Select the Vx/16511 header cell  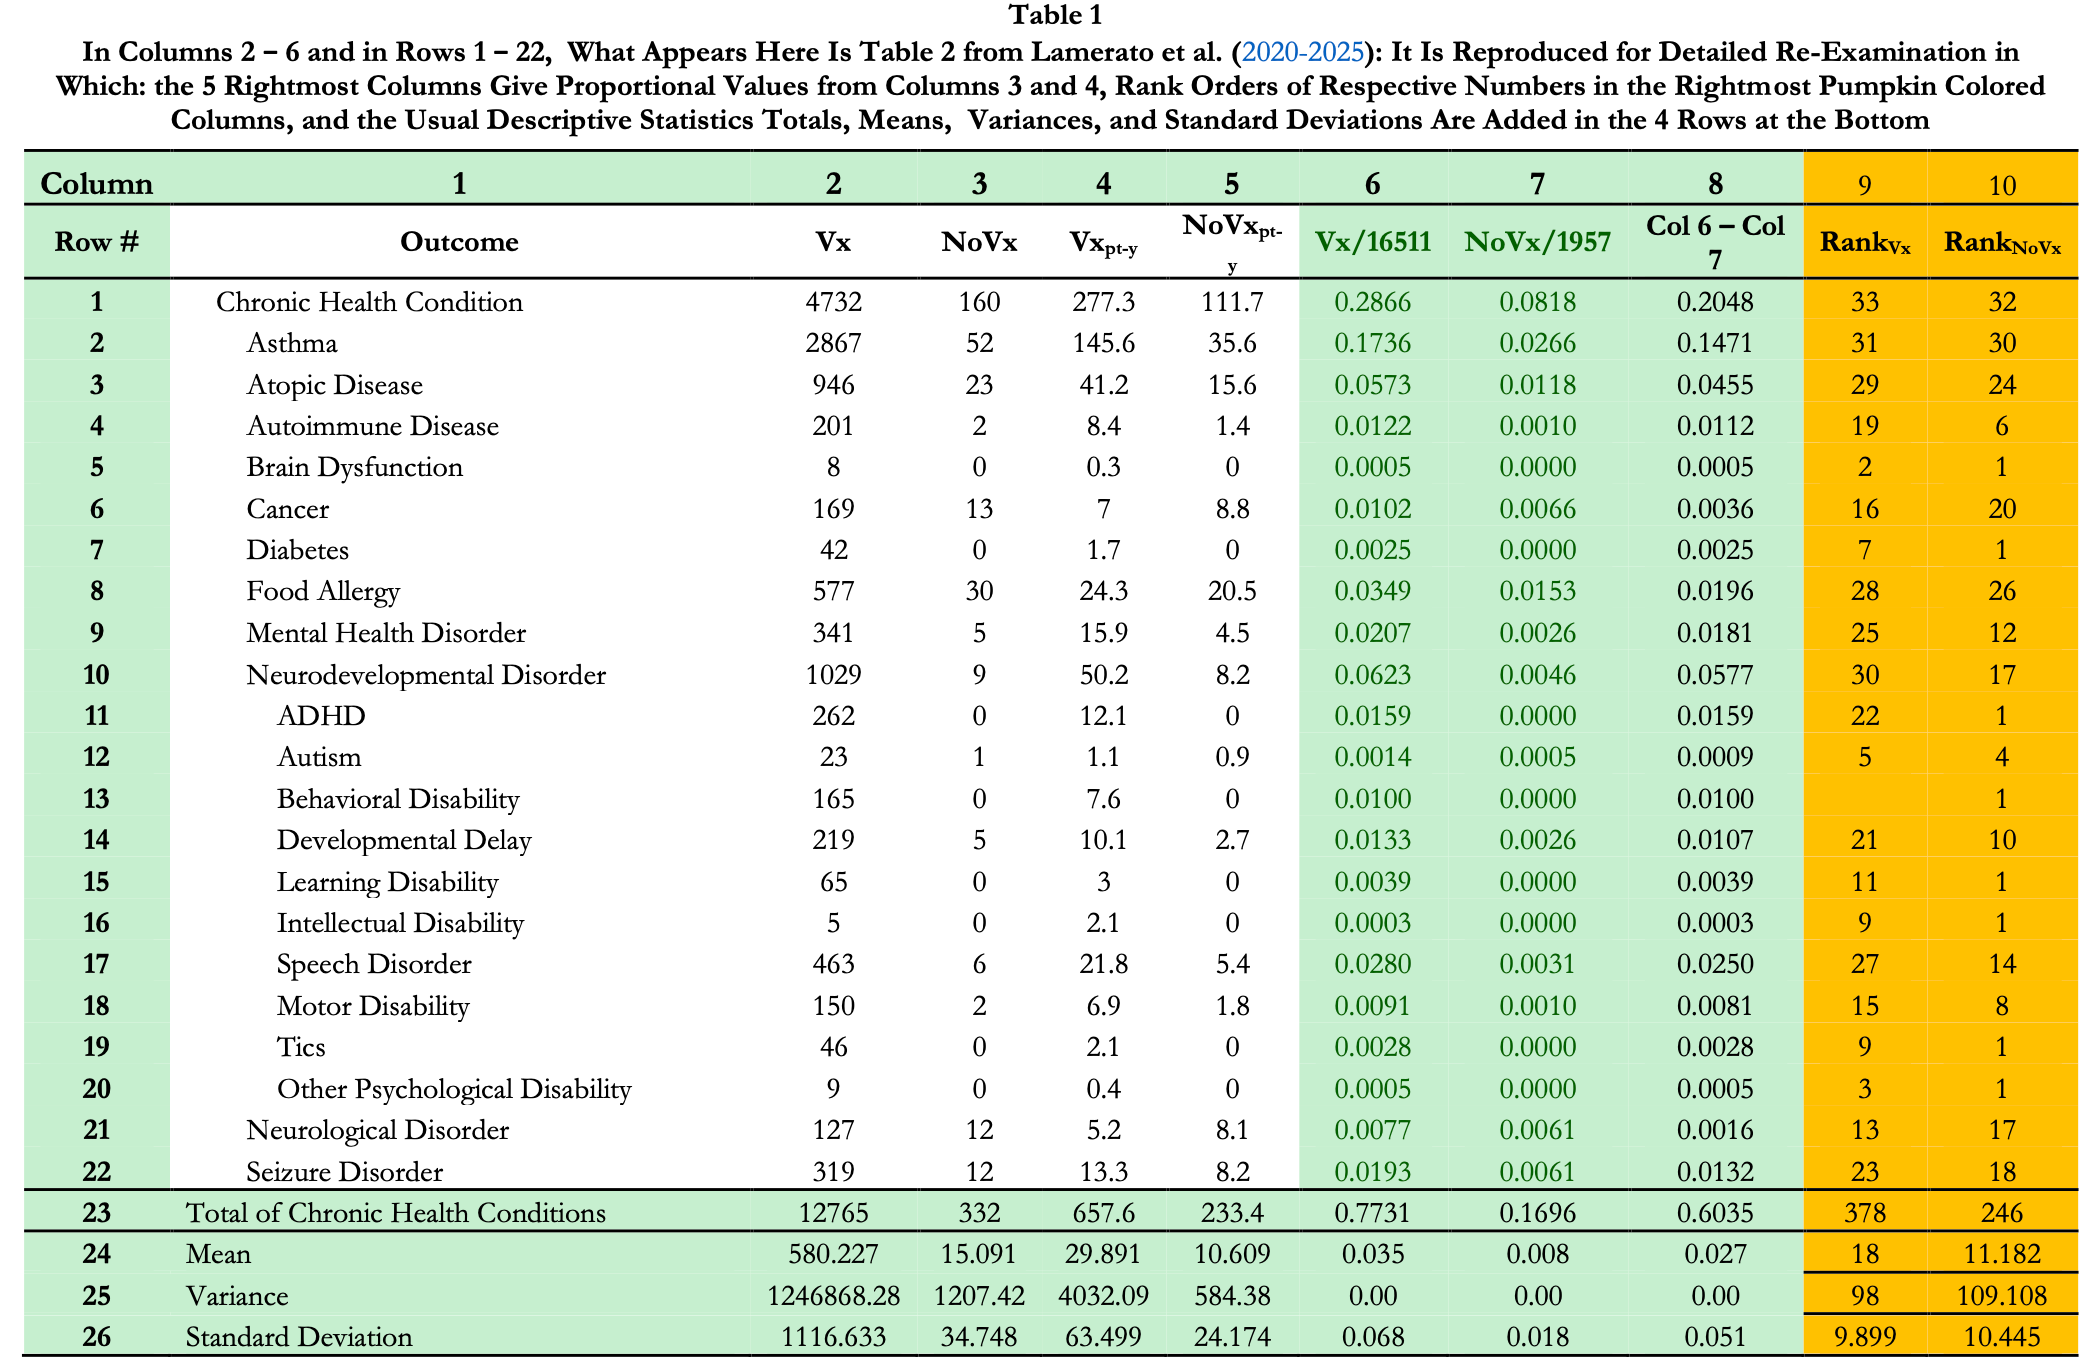point(1372,242)
